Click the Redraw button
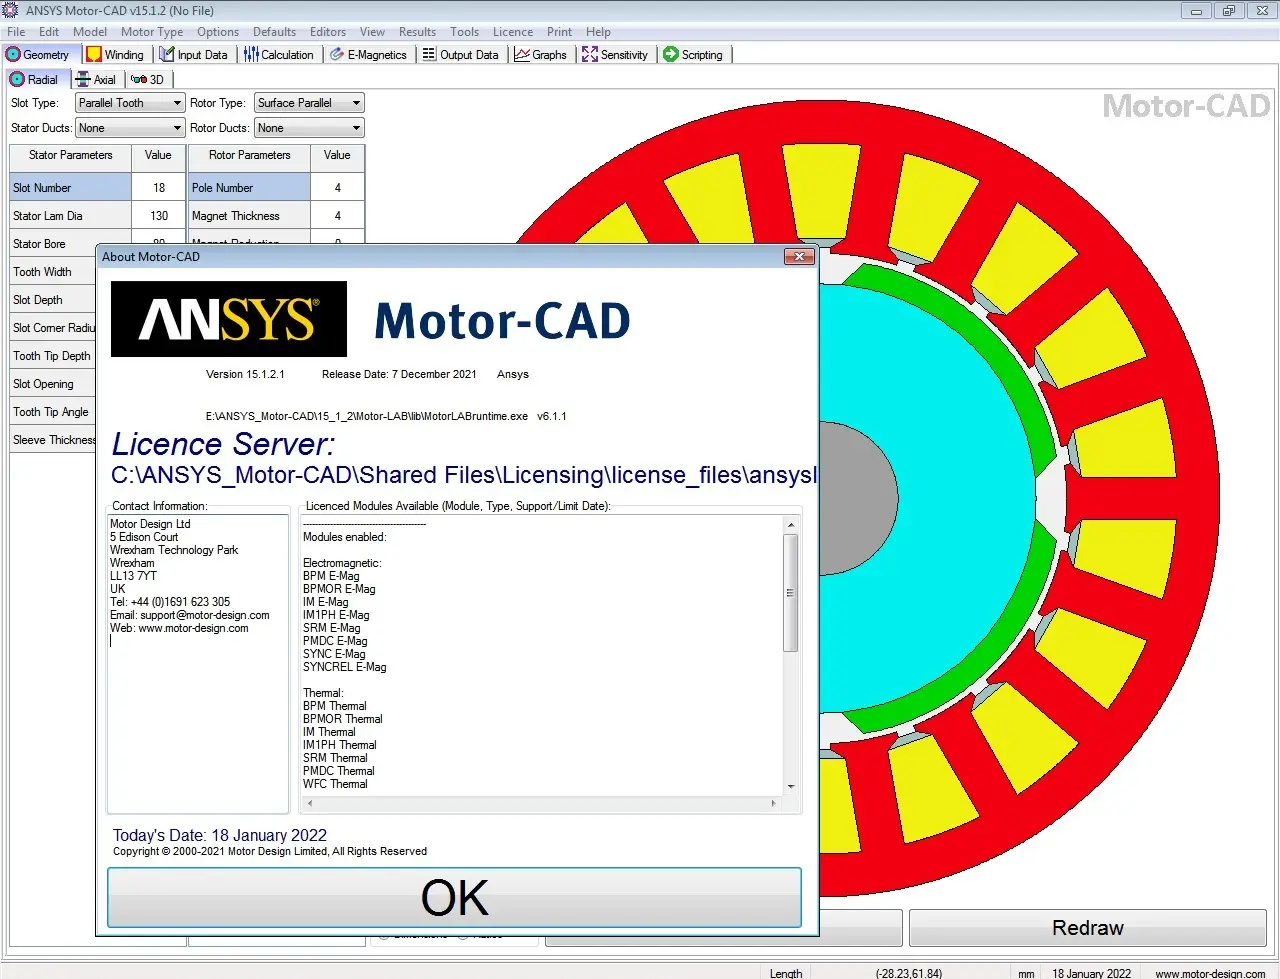 1088,928
